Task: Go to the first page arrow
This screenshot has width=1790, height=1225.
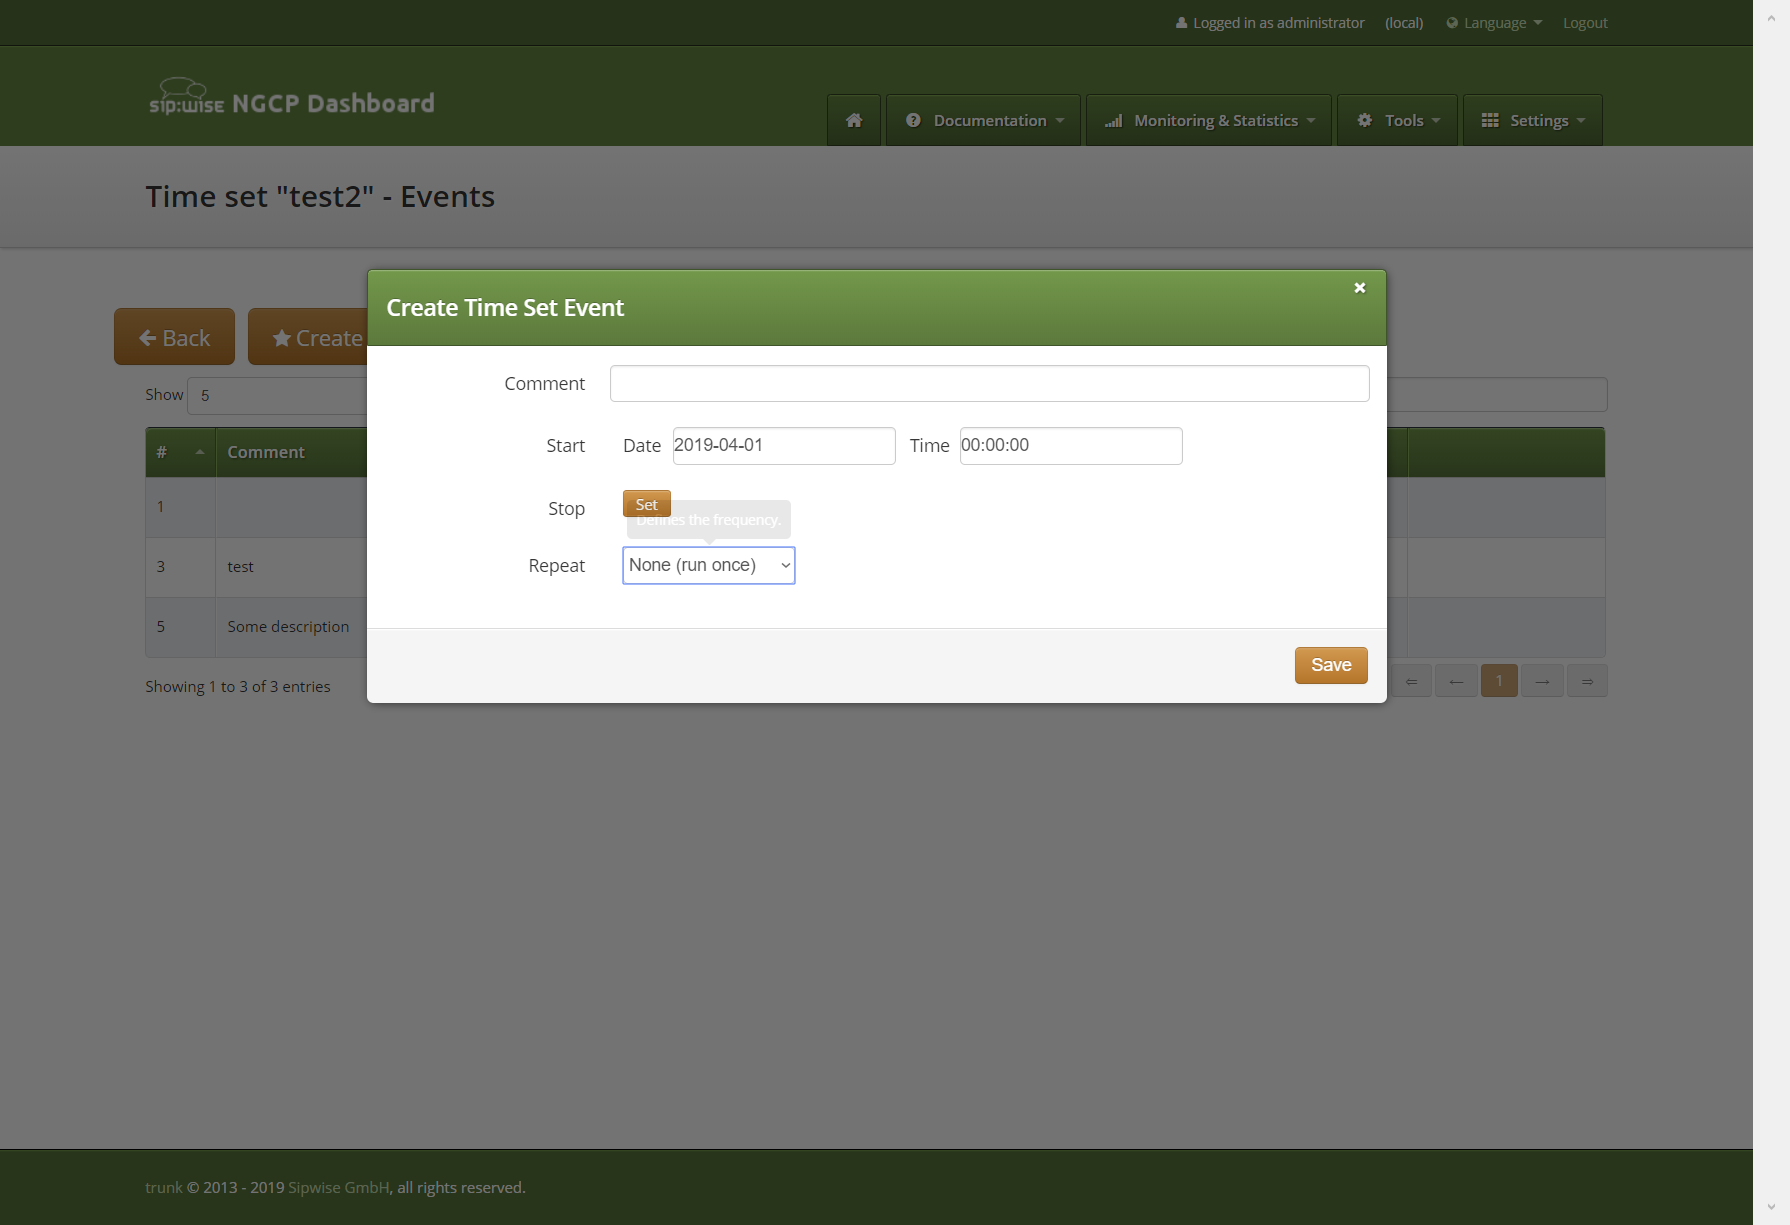Action: [x=1411, y=681]
